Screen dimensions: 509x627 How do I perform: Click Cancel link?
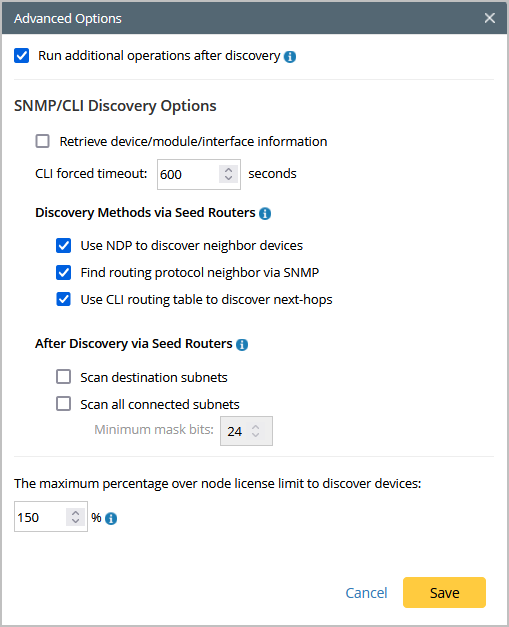366,593
